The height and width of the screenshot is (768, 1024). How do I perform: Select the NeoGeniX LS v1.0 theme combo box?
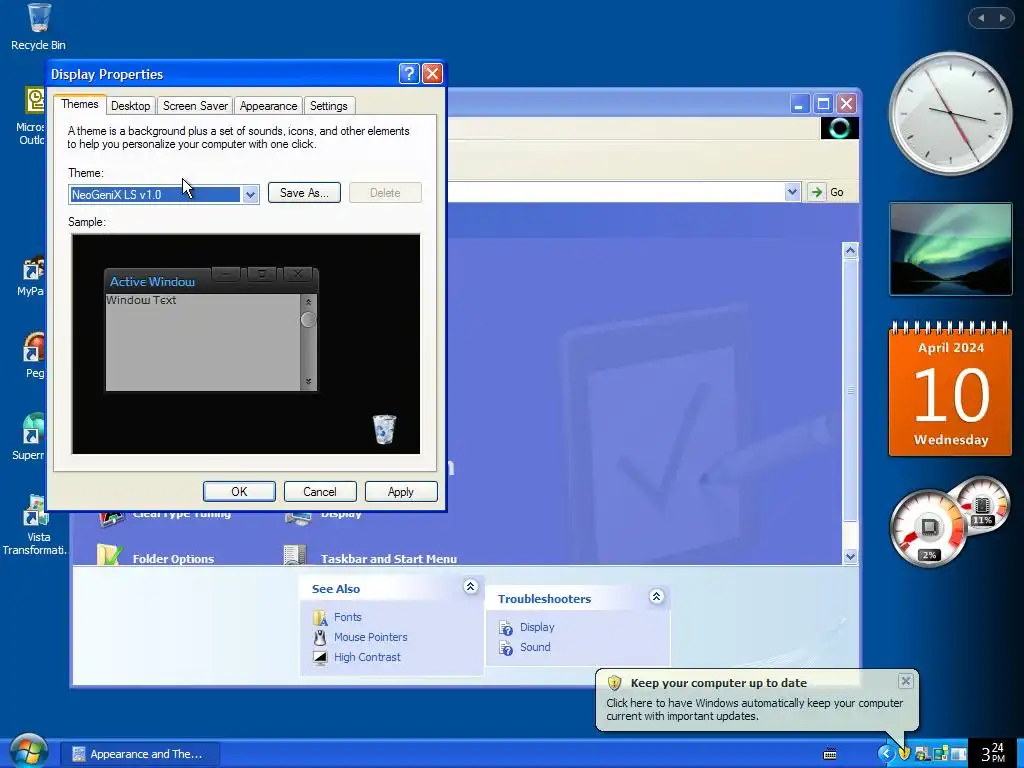click(x=163, y=195)
